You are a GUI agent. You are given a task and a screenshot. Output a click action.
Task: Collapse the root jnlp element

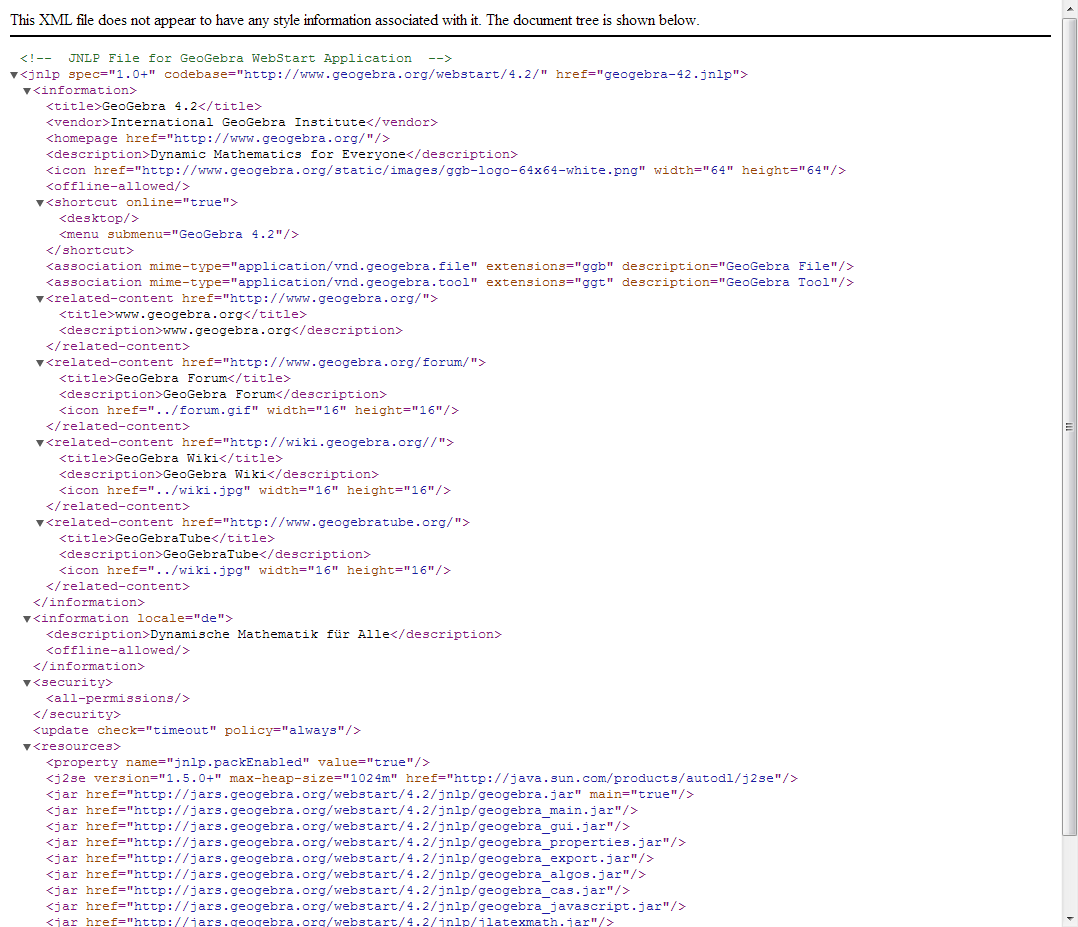click(14, 75)
